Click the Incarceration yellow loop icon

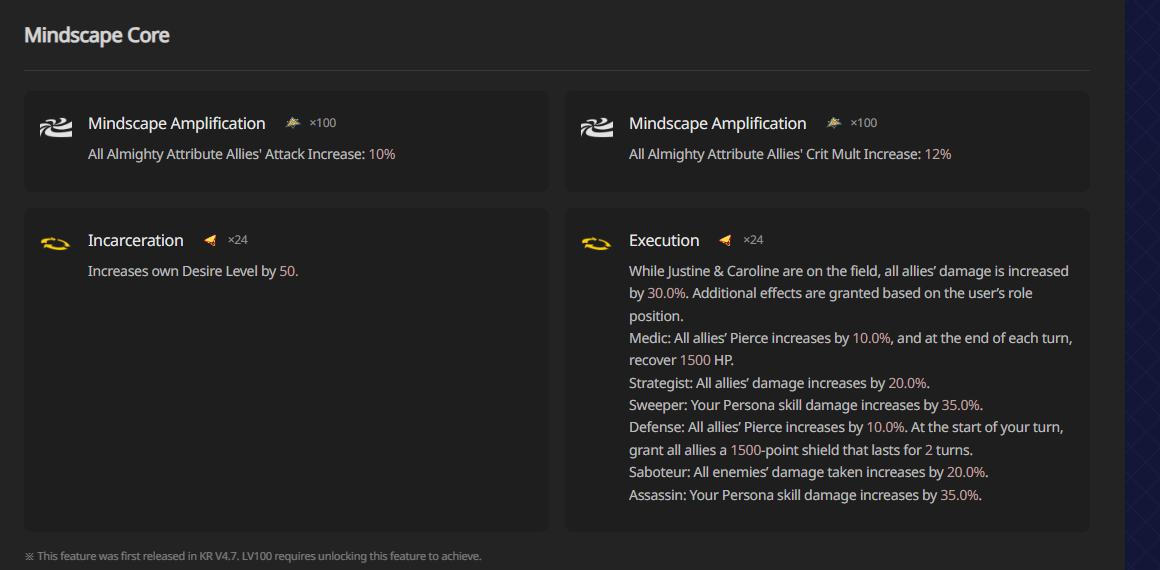pos(55,243)
